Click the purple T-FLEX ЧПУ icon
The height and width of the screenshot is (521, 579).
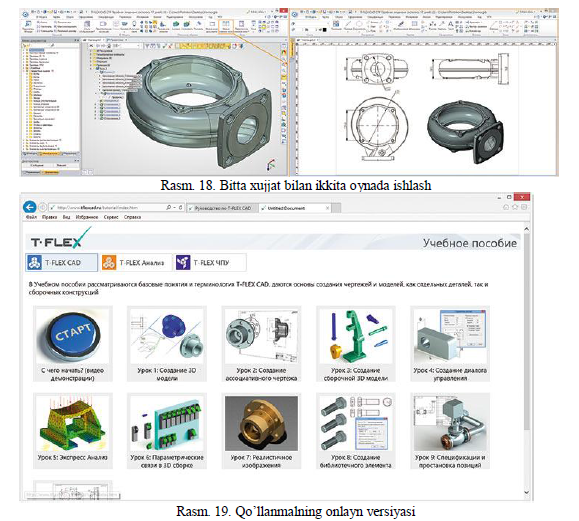point(183,263)
